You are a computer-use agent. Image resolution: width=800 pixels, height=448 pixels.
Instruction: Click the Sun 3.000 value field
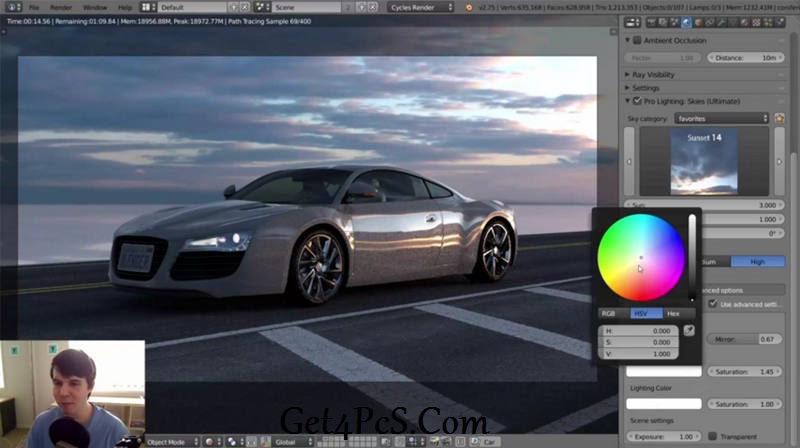pyautogui.click(x=705, y=205)
